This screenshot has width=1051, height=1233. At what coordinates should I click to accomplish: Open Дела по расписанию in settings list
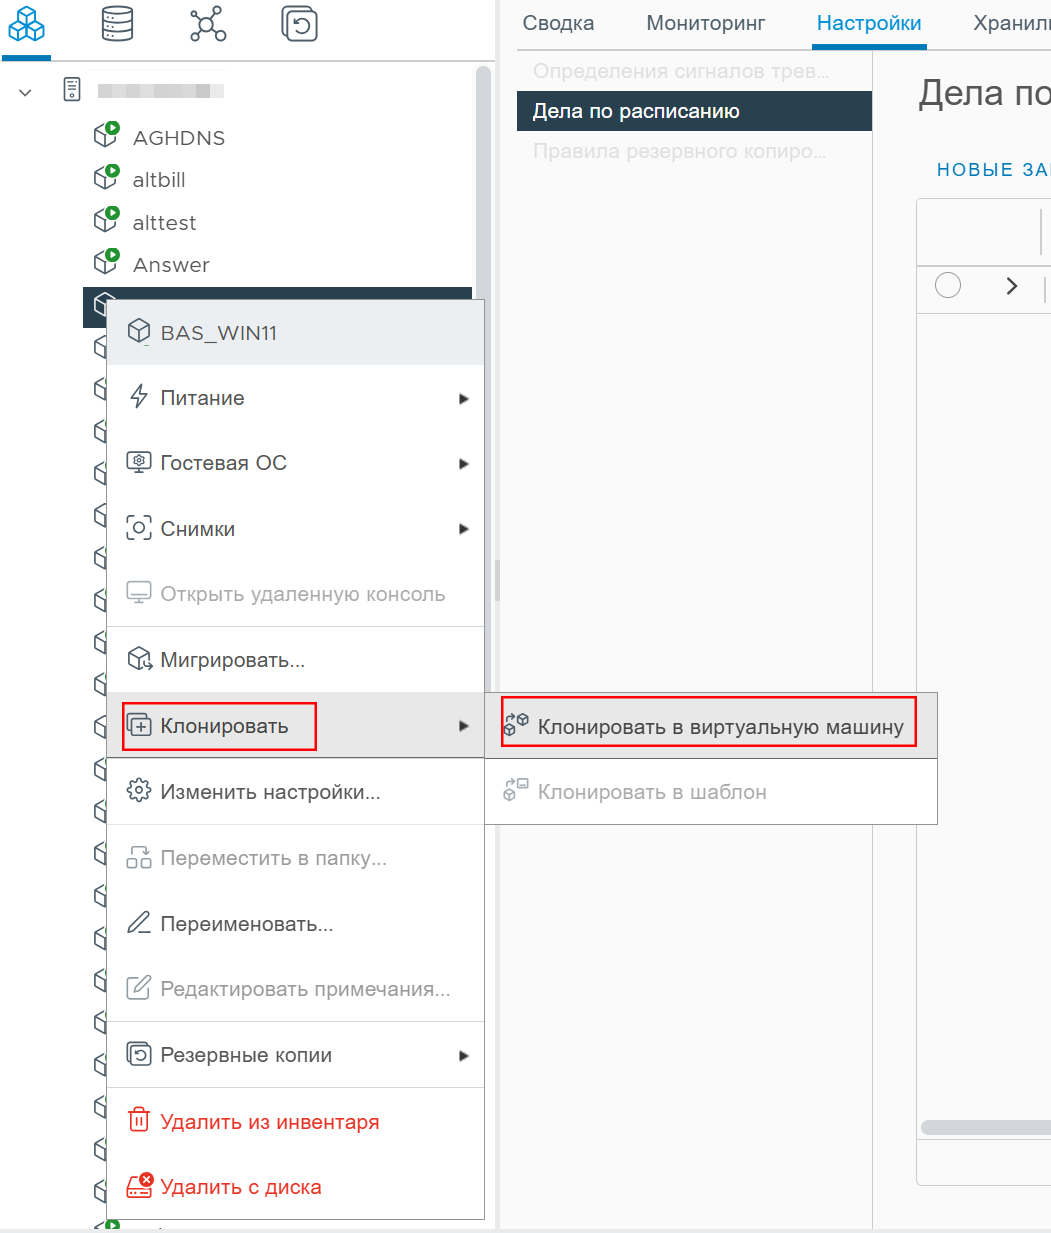pos(694,111)
